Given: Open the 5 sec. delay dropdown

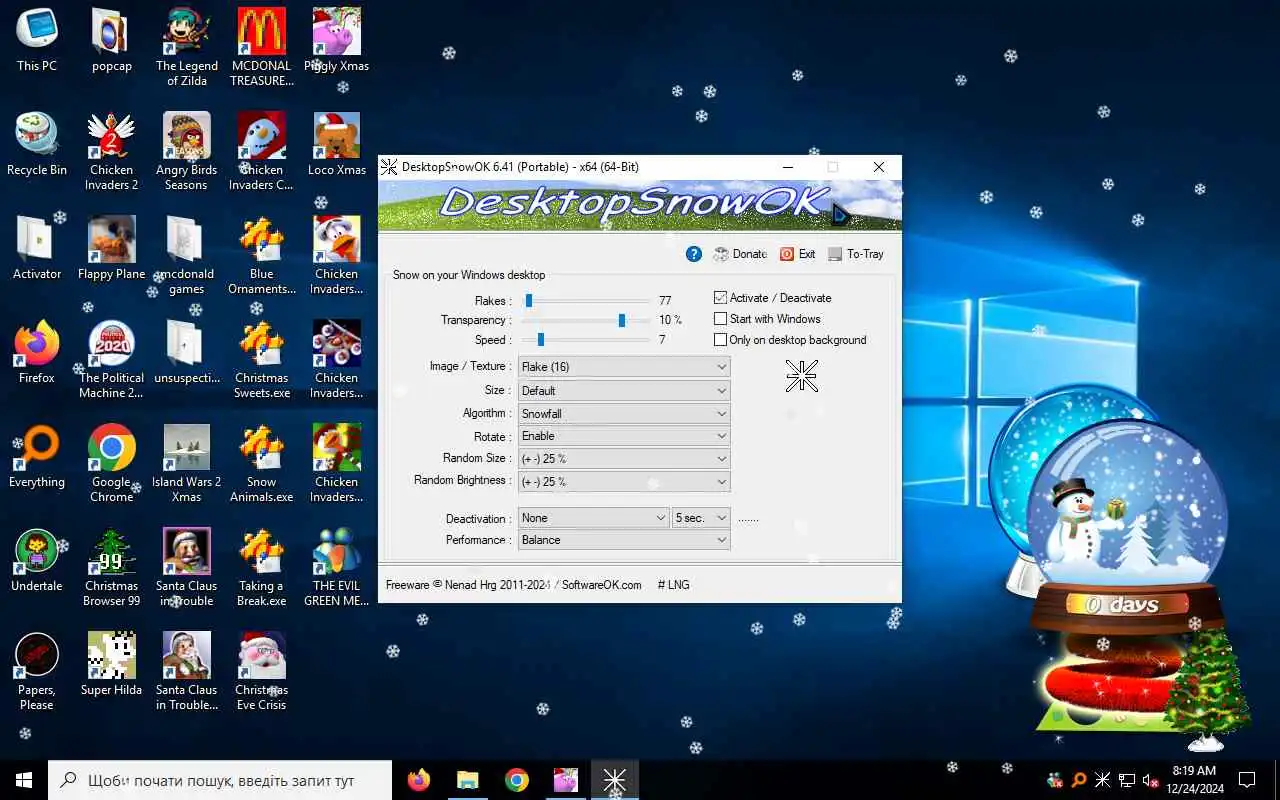Looking at the screenshot, I should point(701,518).
